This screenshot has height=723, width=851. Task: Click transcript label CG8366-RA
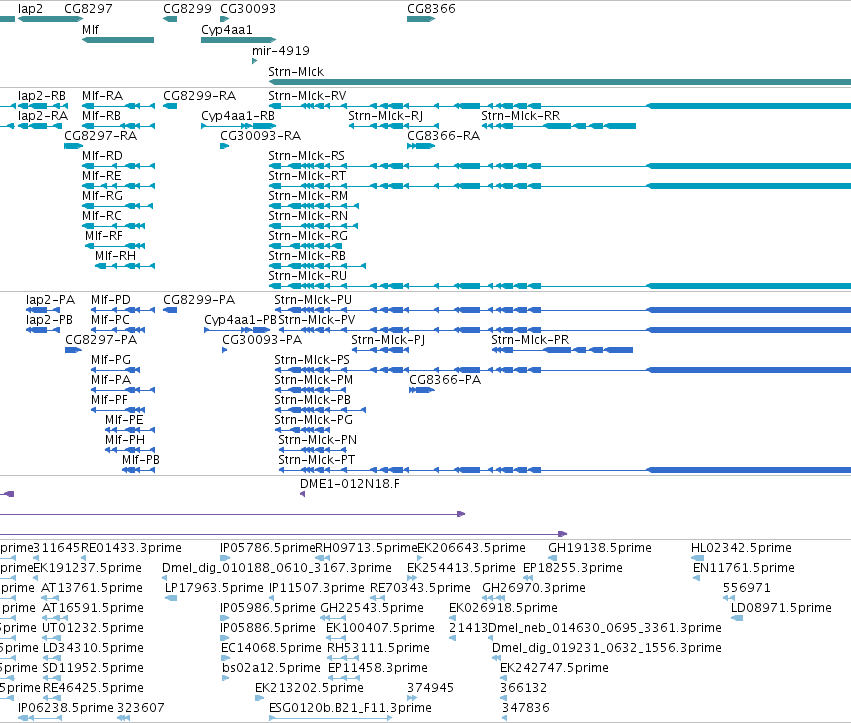tap(443, 136)
